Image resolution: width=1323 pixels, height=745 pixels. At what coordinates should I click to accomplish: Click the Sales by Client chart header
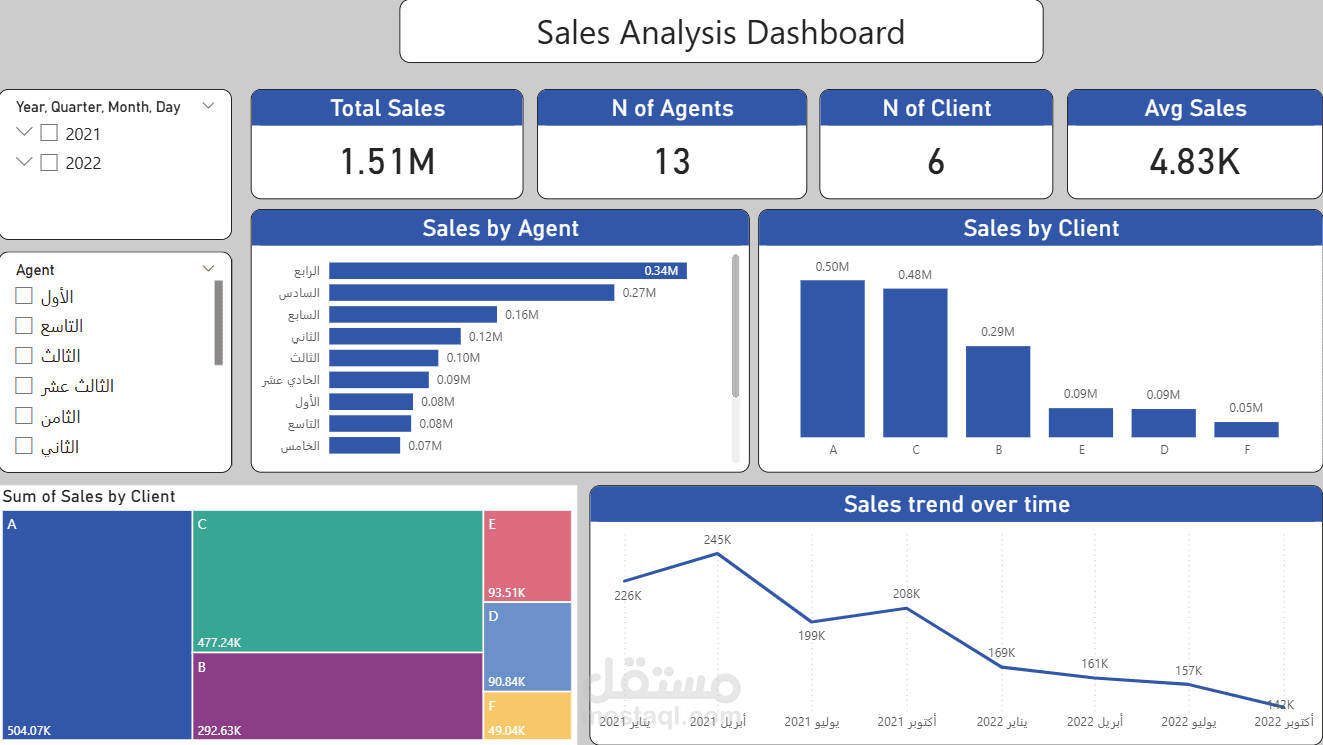click(1041, 228)
